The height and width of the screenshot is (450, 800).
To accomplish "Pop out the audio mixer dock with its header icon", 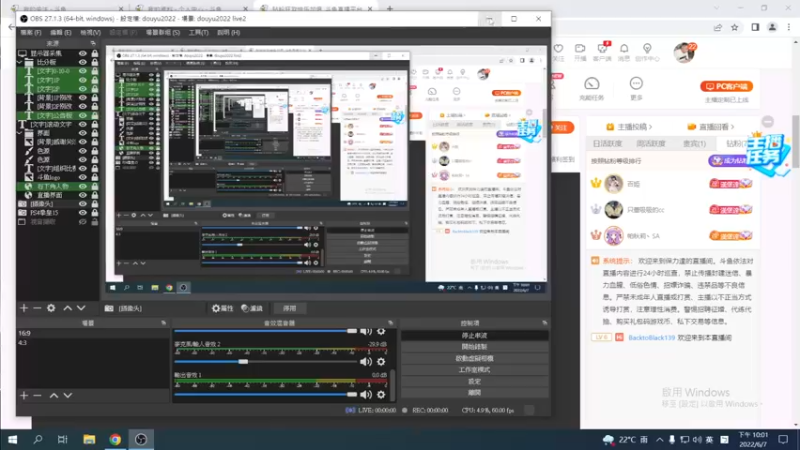I will (x=390, y=323).
